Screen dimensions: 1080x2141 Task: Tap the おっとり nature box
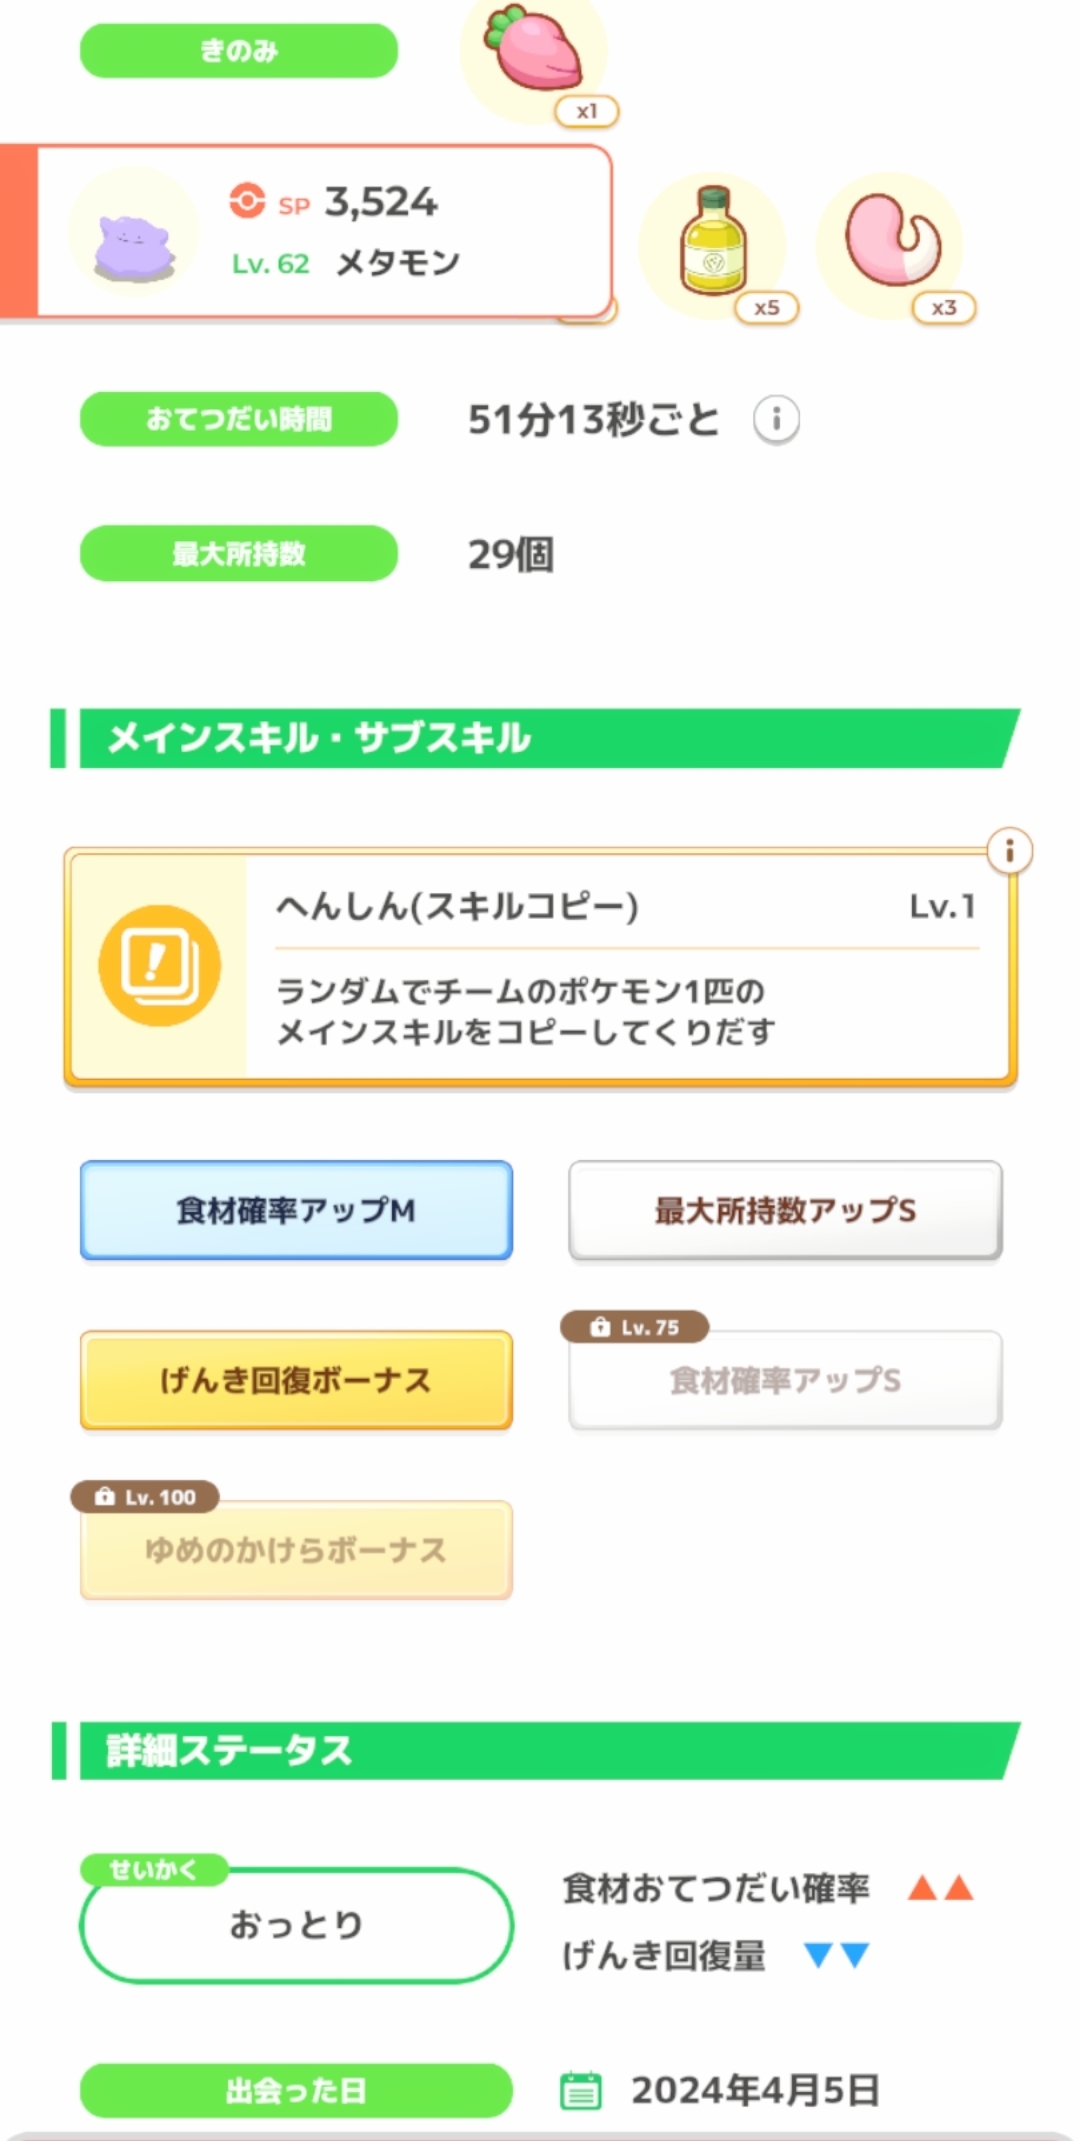click(x=296, y=1925)
